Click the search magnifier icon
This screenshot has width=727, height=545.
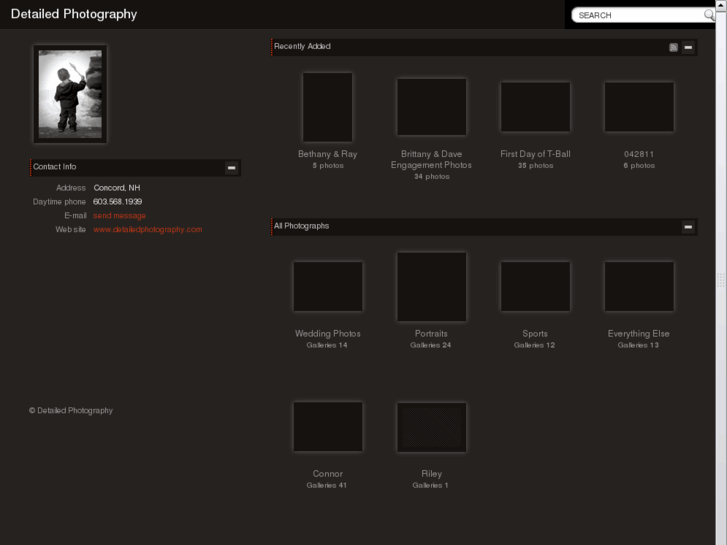click(709, 15)
